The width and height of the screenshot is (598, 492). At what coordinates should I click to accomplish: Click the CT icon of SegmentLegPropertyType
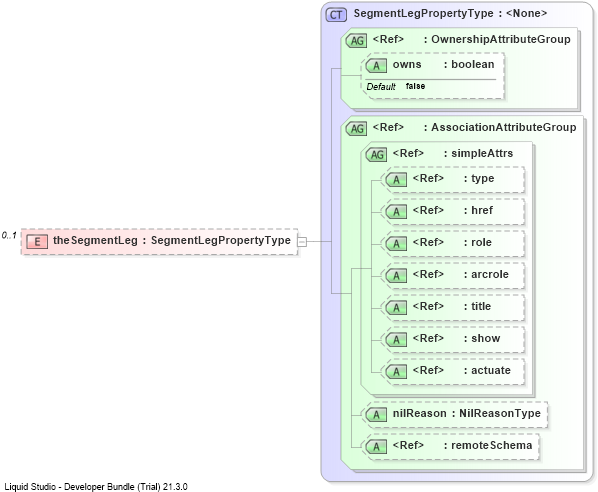click(x=336, y=14)
